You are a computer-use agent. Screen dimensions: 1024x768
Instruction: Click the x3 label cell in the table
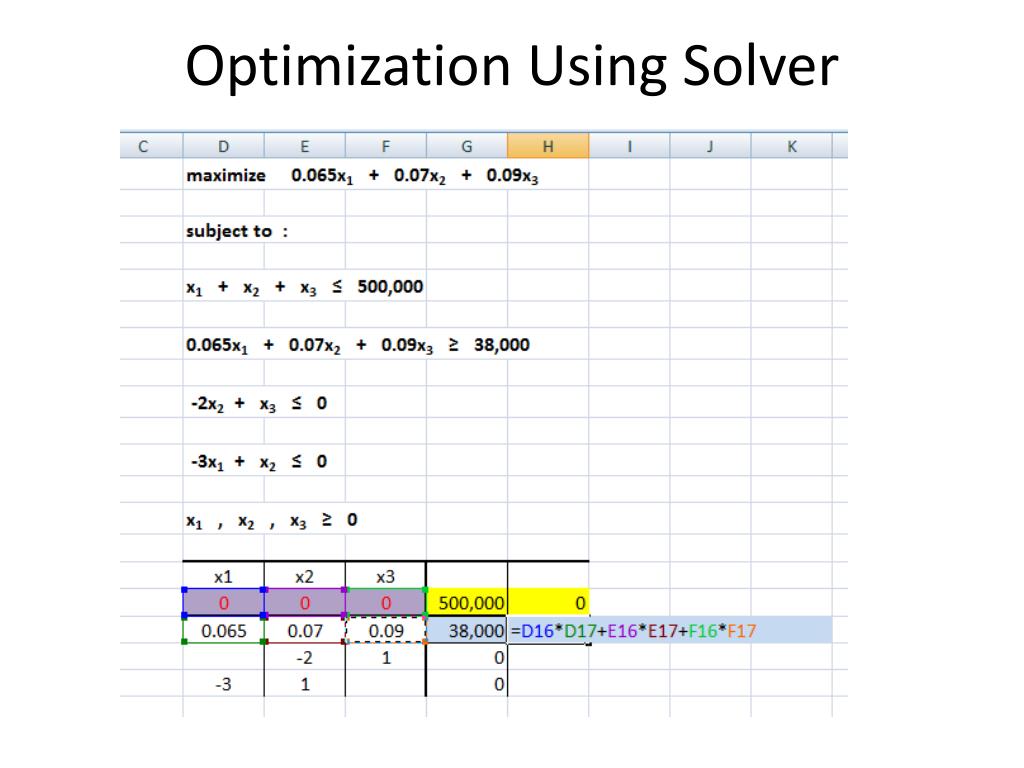pyautogui.click(x=385, y=577)
